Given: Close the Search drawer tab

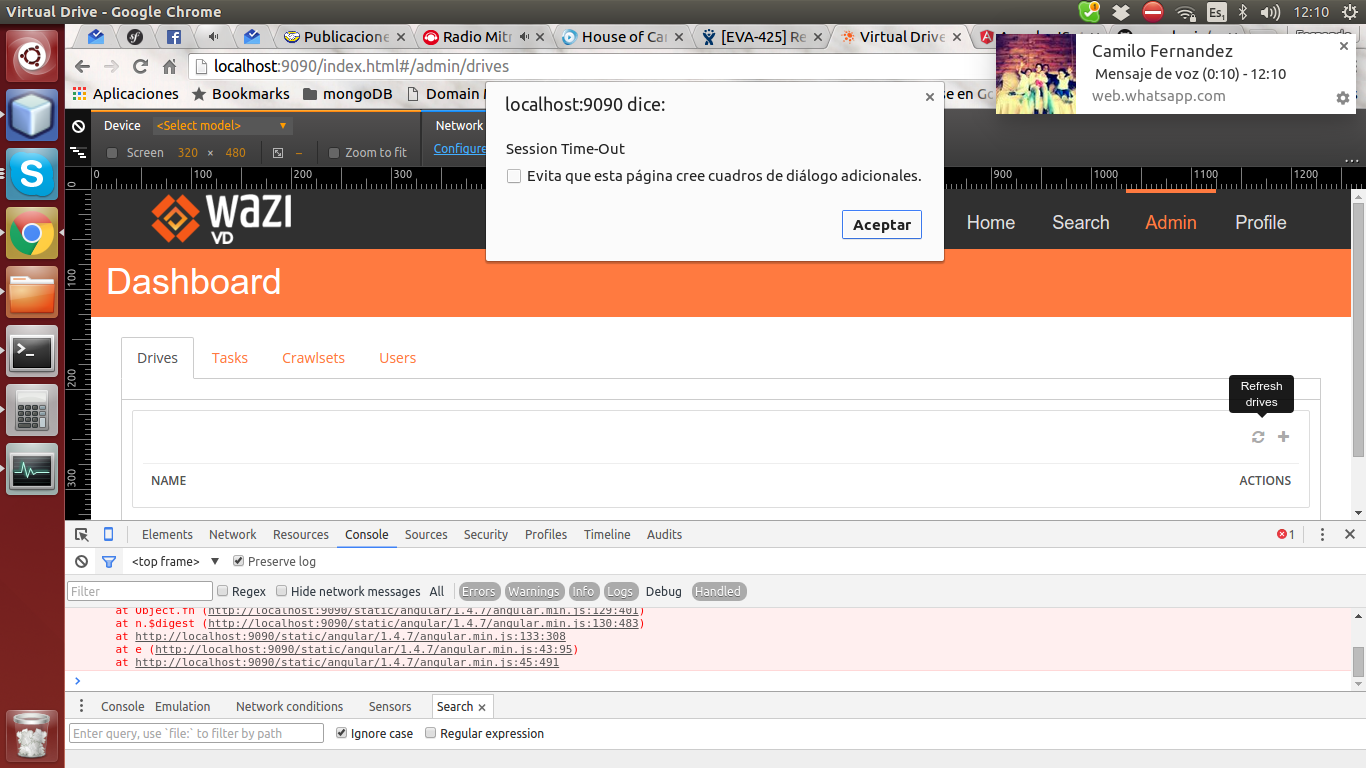Looking at the screenshot, I should 482,707.
